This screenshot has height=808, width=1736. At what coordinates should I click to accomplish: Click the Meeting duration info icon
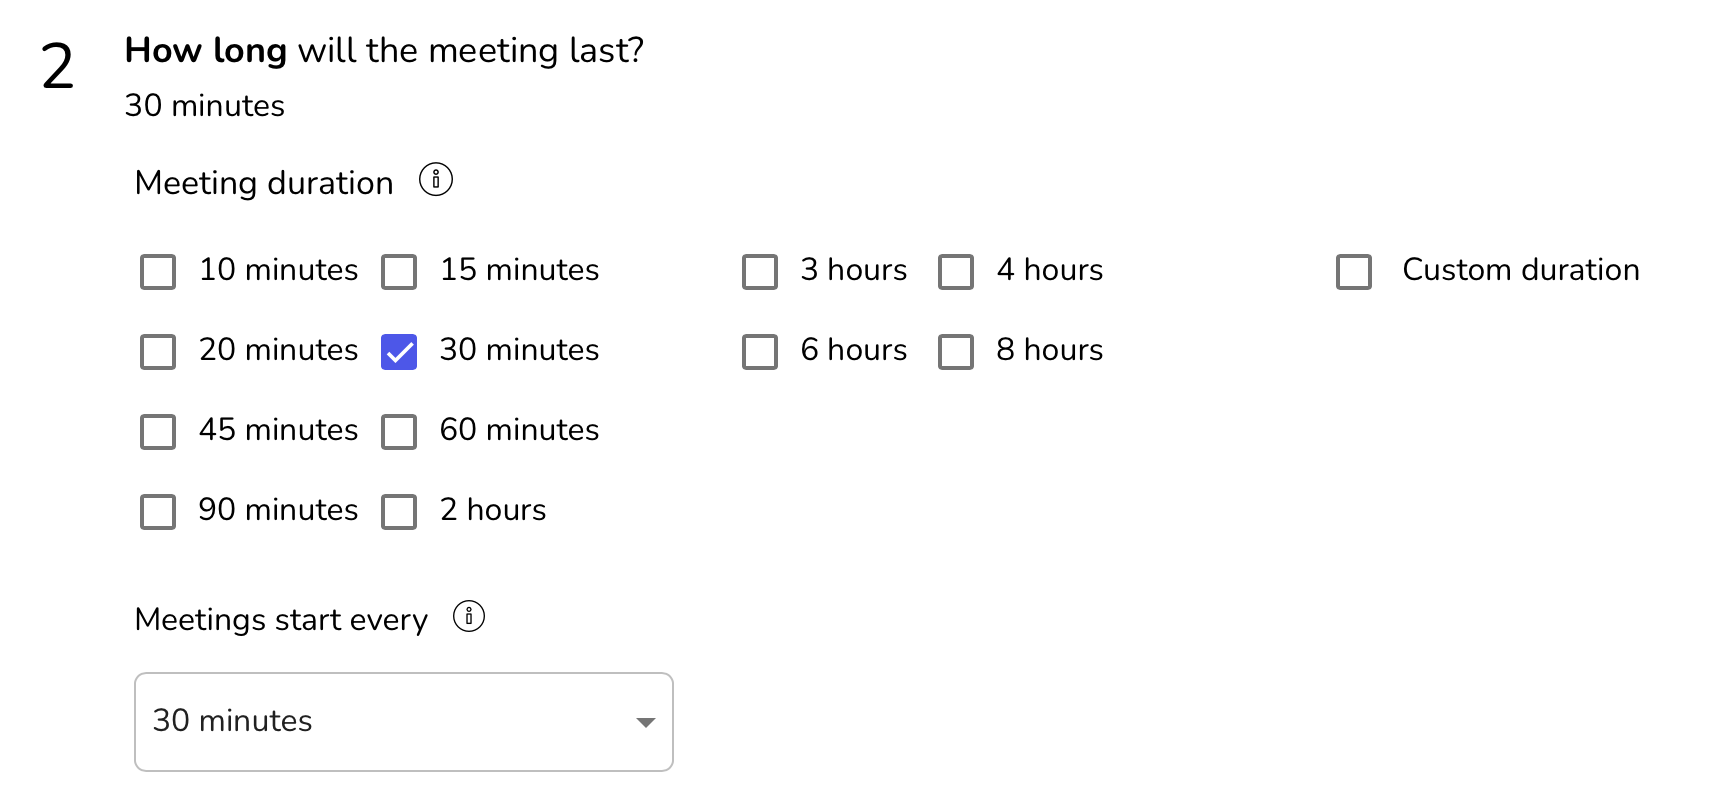click(435, 180)
